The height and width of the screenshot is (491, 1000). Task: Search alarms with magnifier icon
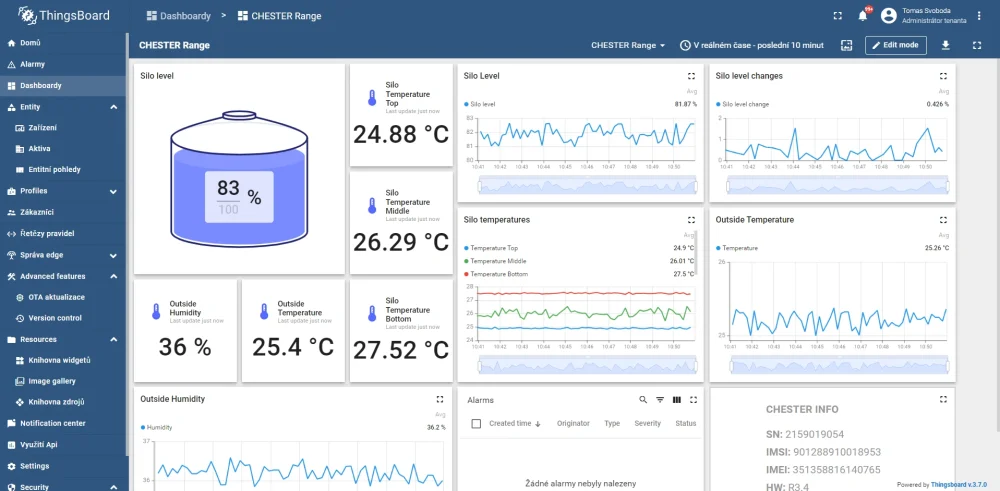[x=643, y=400]
